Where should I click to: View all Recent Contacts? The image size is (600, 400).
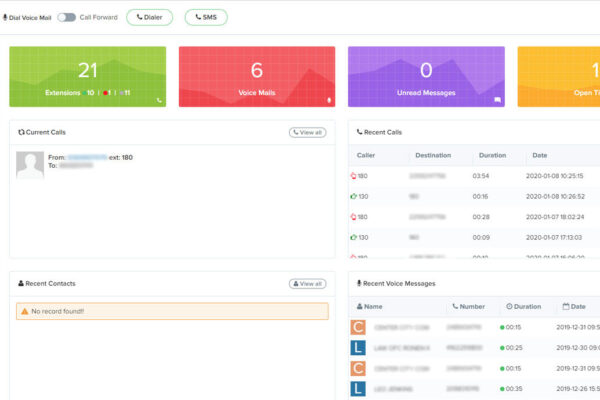click(307, 283)
